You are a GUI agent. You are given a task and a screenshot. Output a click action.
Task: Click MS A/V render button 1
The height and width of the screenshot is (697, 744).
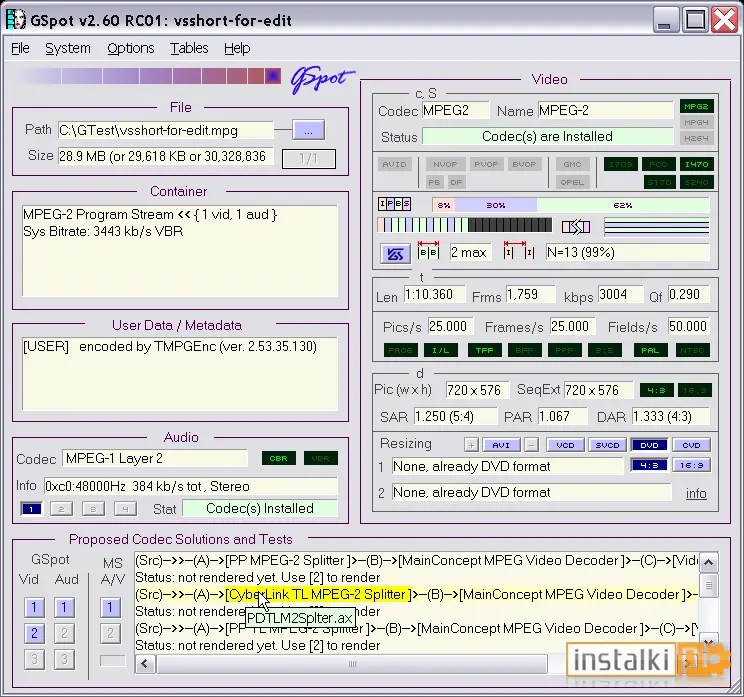click(x=110, y=607)
